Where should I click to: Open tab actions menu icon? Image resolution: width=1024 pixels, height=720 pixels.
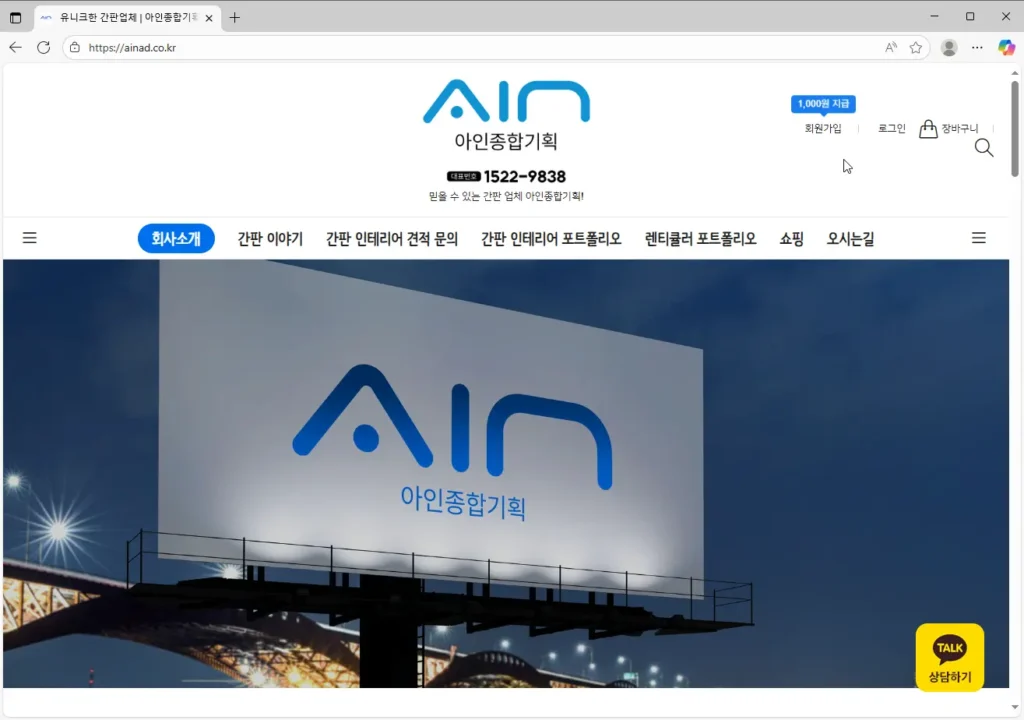pos(16,18)
